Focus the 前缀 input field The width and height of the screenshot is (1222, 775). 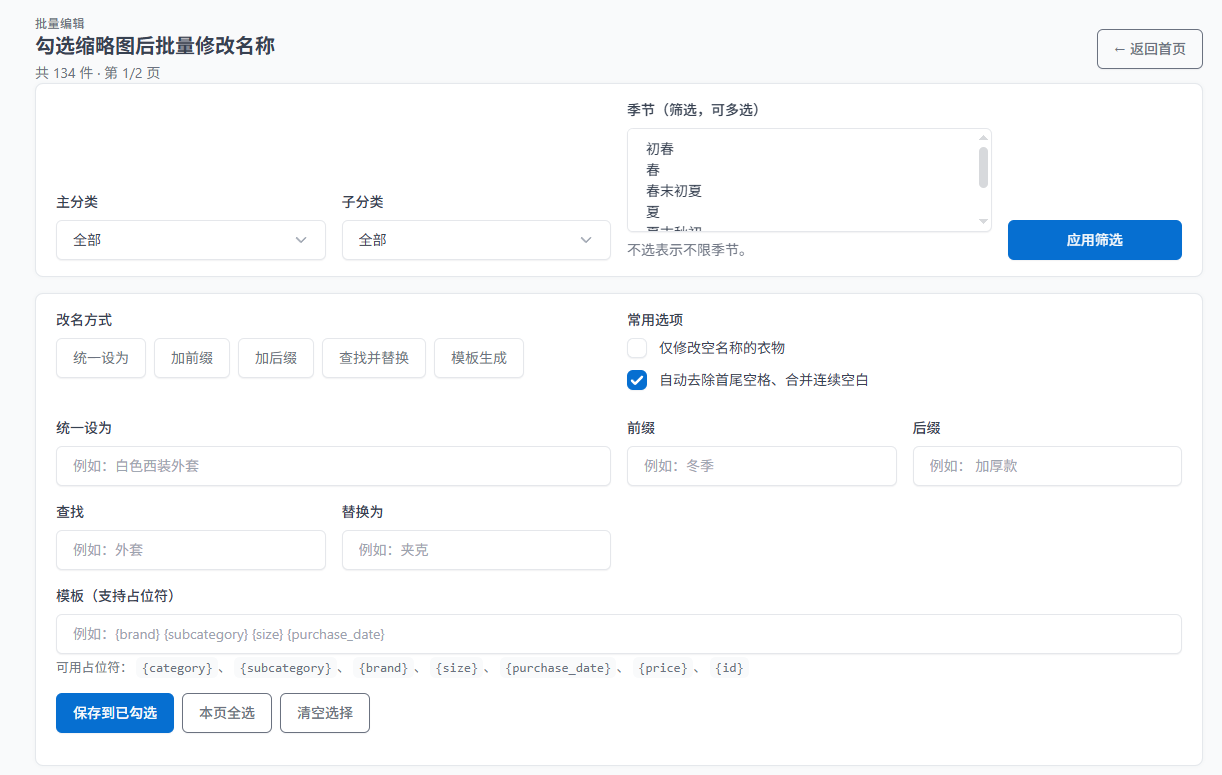tap(761, 466)
